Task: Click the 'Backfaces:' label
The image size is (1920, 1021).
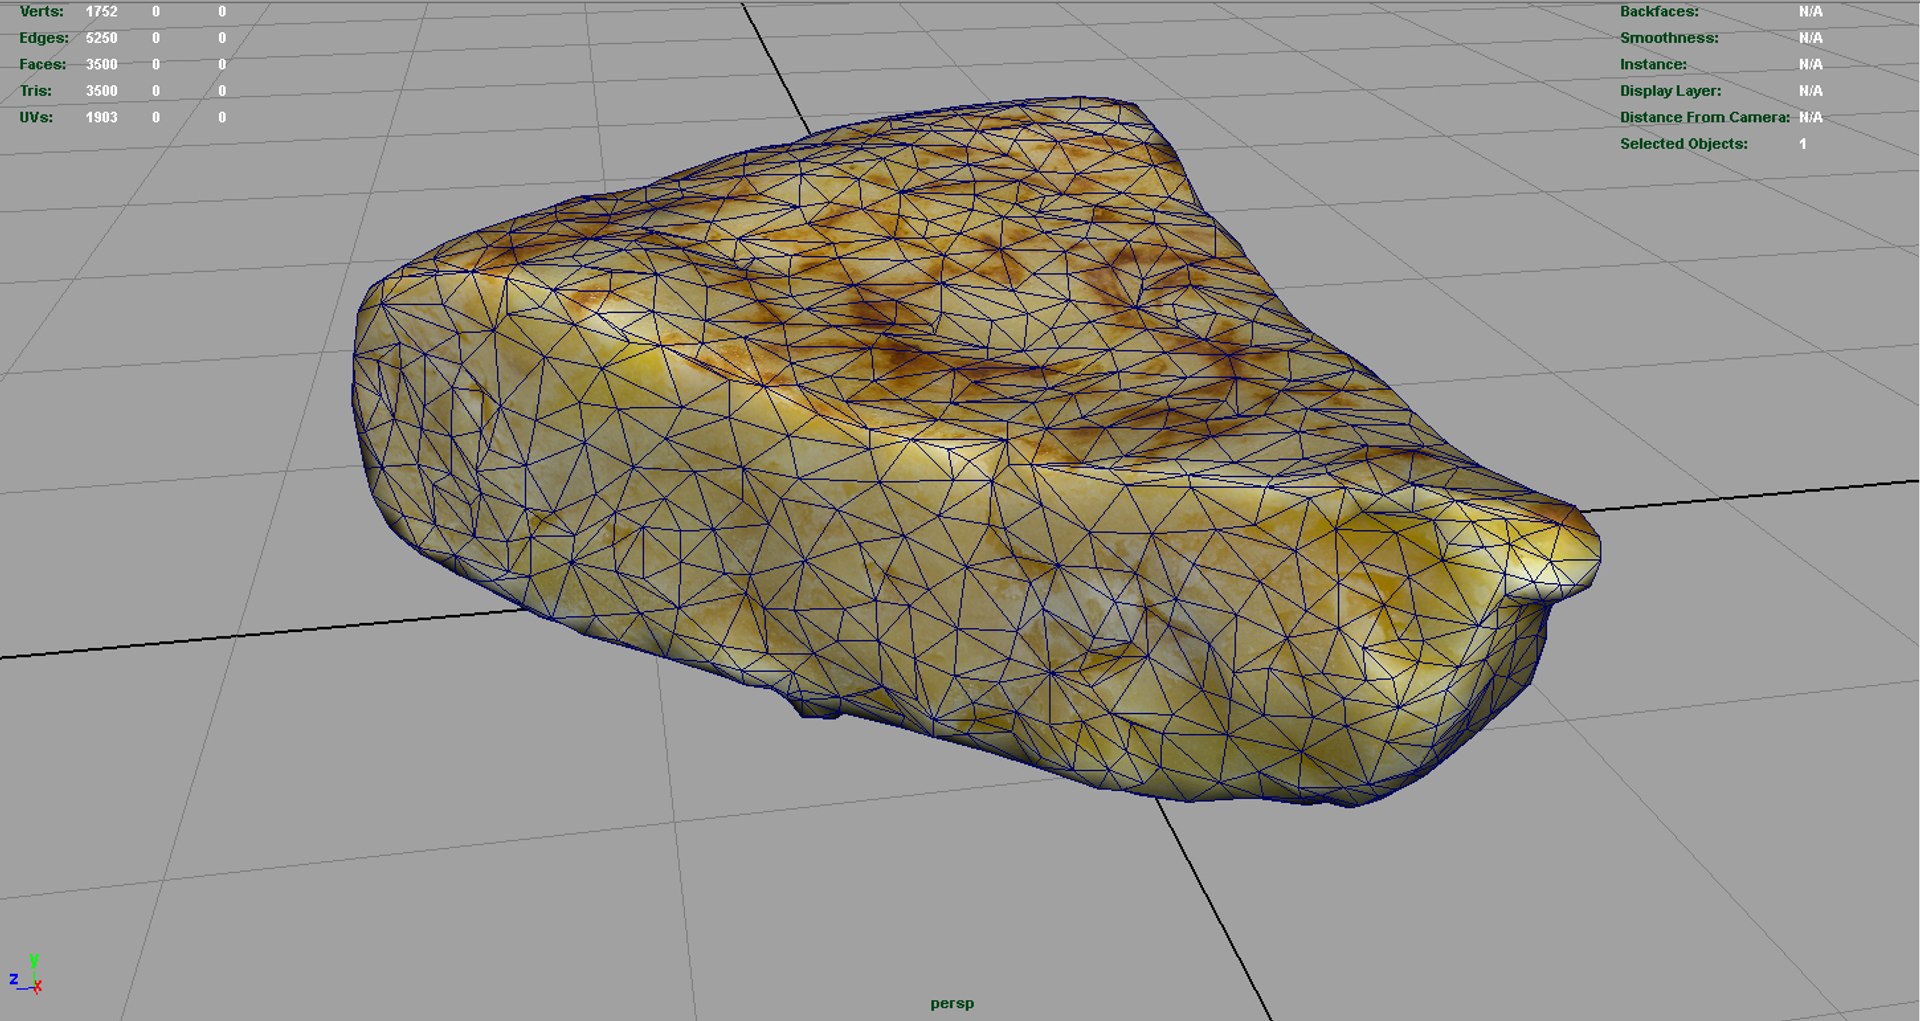Action: pyautogui.click(x=1659, y=11)
